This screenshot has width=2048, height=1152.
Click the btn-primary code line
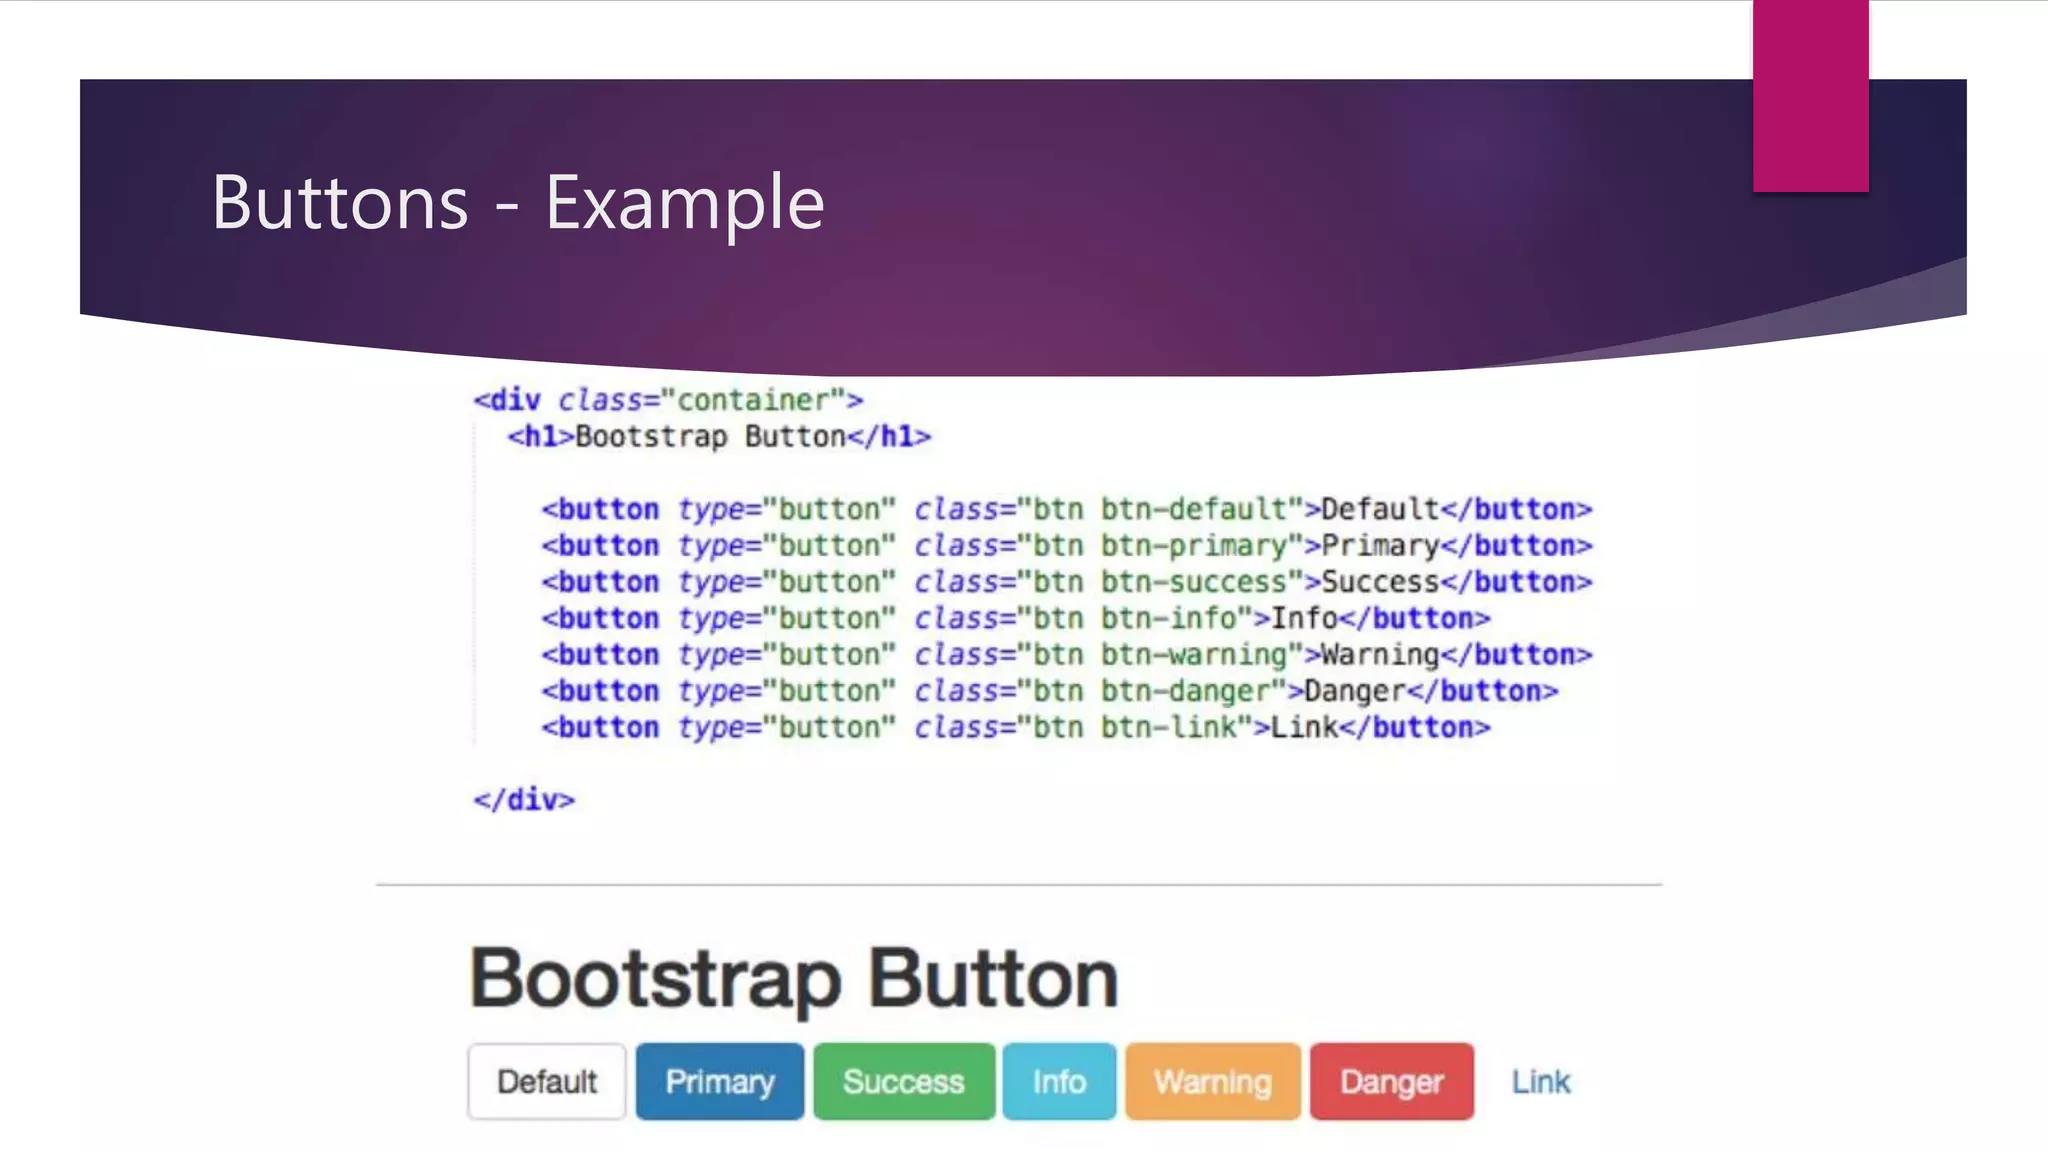tap(1067, 546)
